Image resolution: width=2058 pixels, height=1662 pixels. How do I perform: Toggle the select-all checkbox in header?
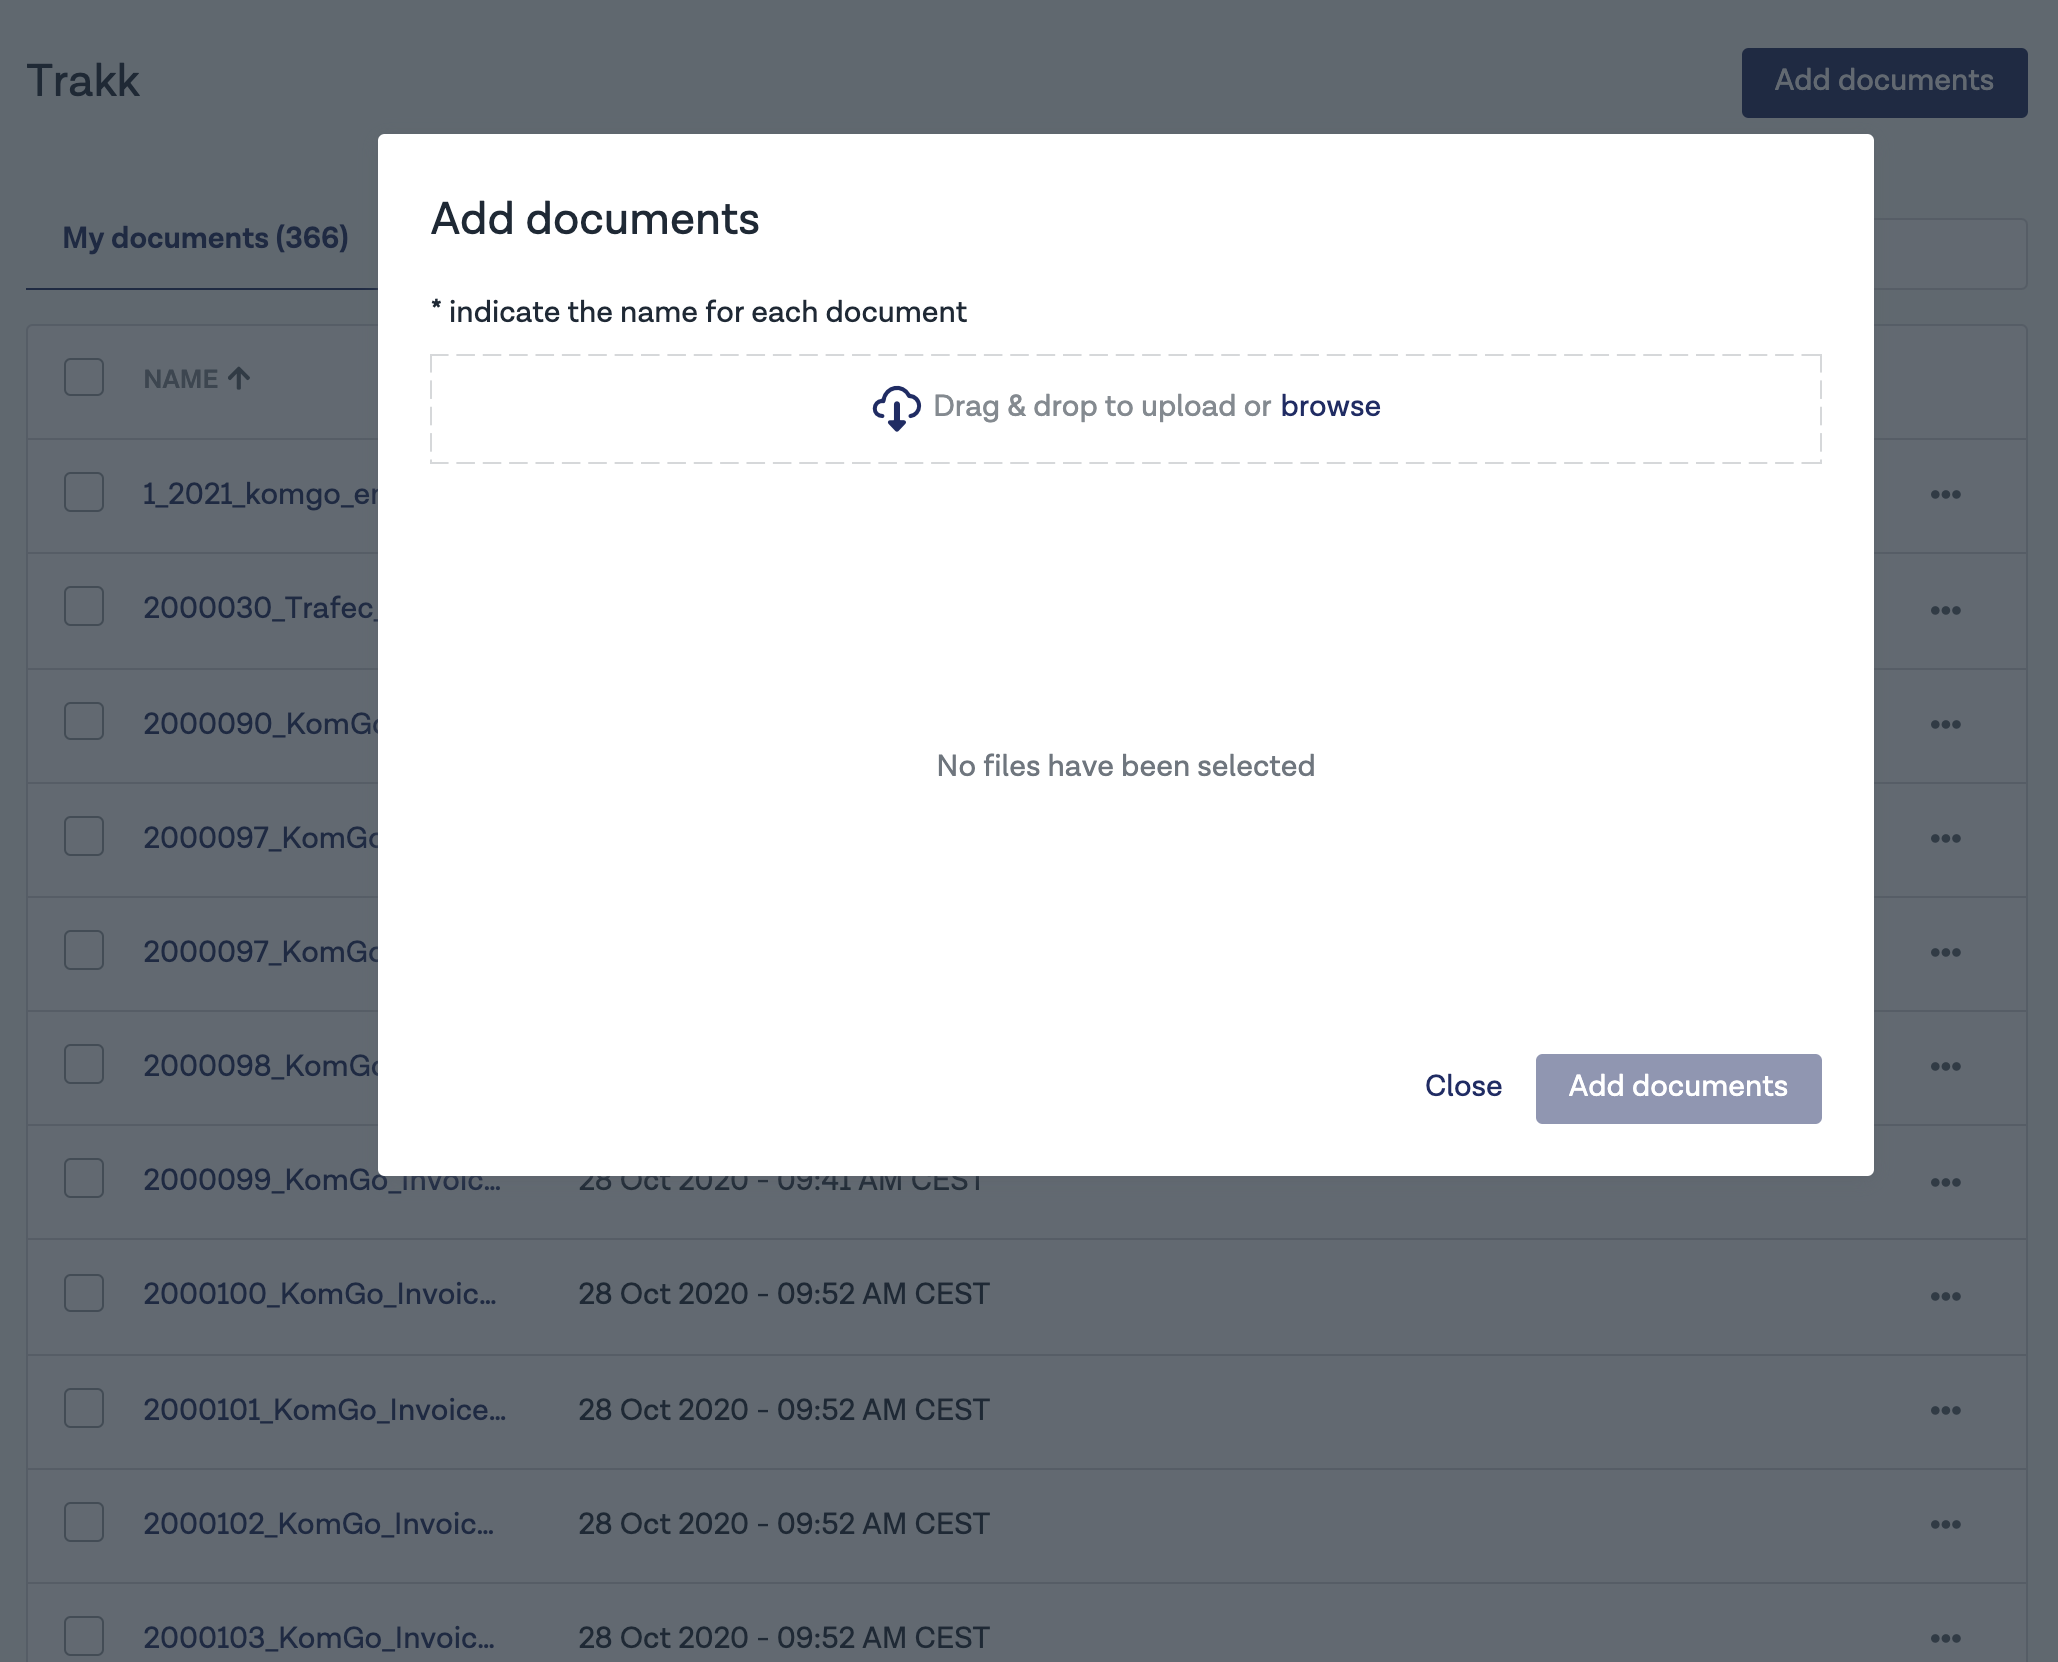pos(84,378)
